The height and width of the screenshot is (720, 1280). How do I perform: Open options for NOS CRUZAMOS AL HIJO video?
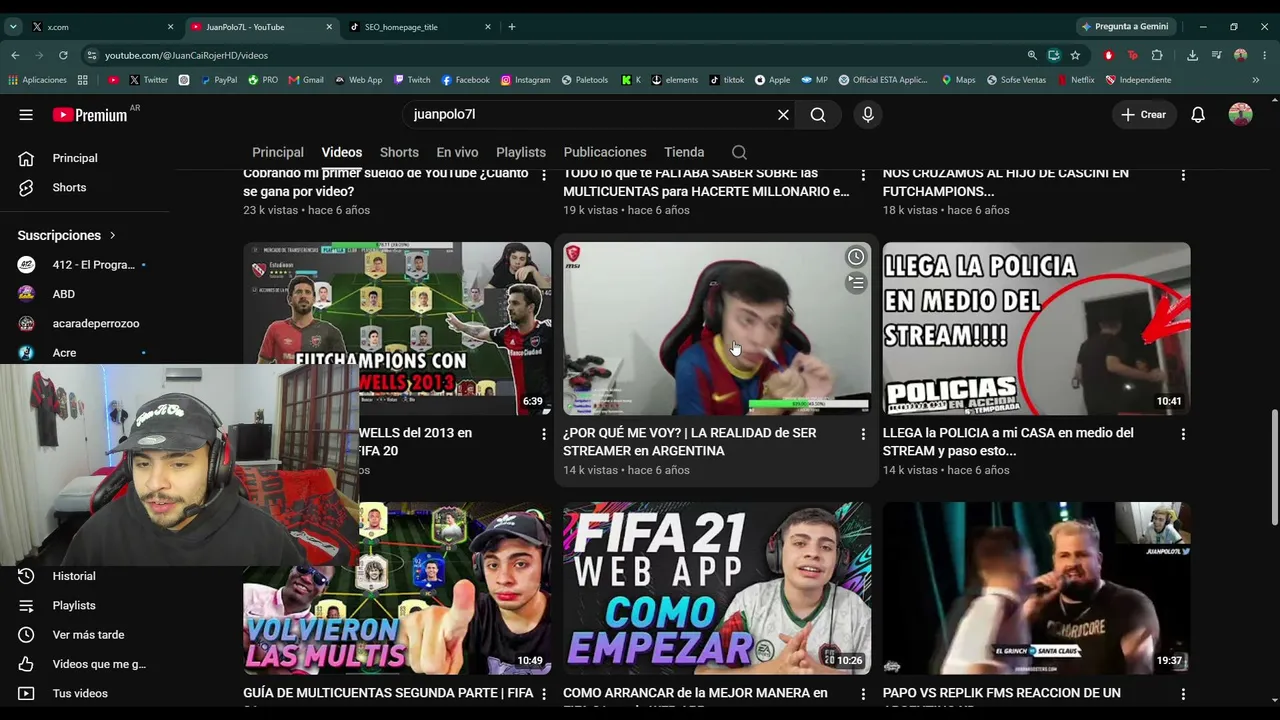[1183, 175]
